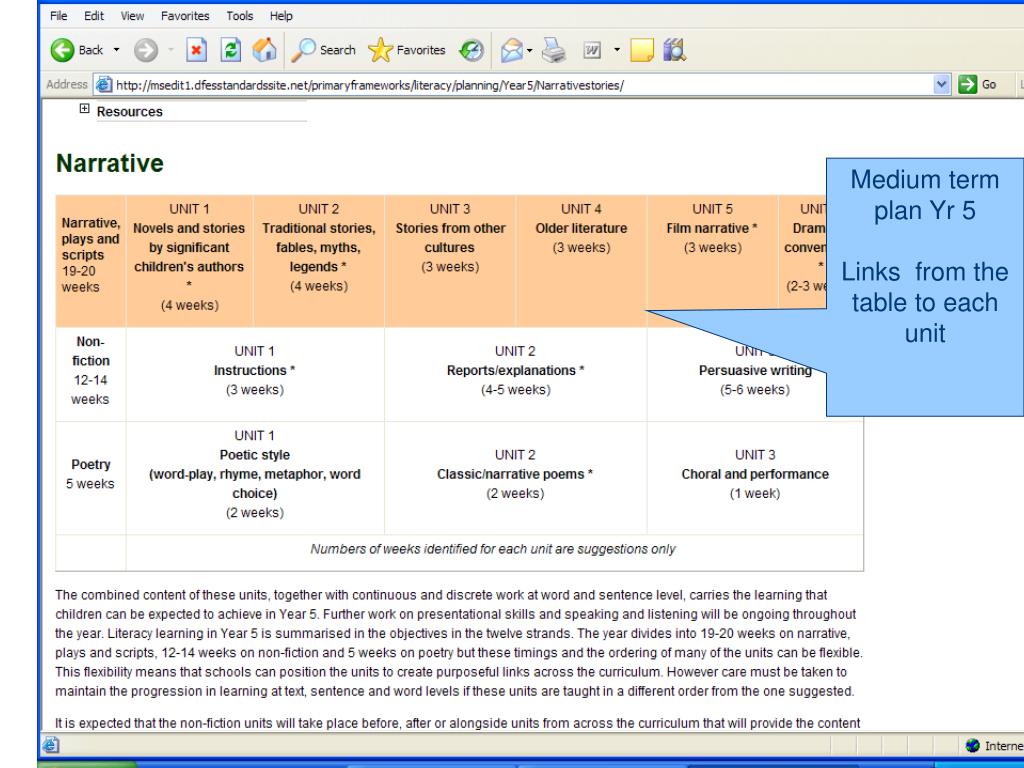Click the weeks are suggestions only note

click(493, 549)
